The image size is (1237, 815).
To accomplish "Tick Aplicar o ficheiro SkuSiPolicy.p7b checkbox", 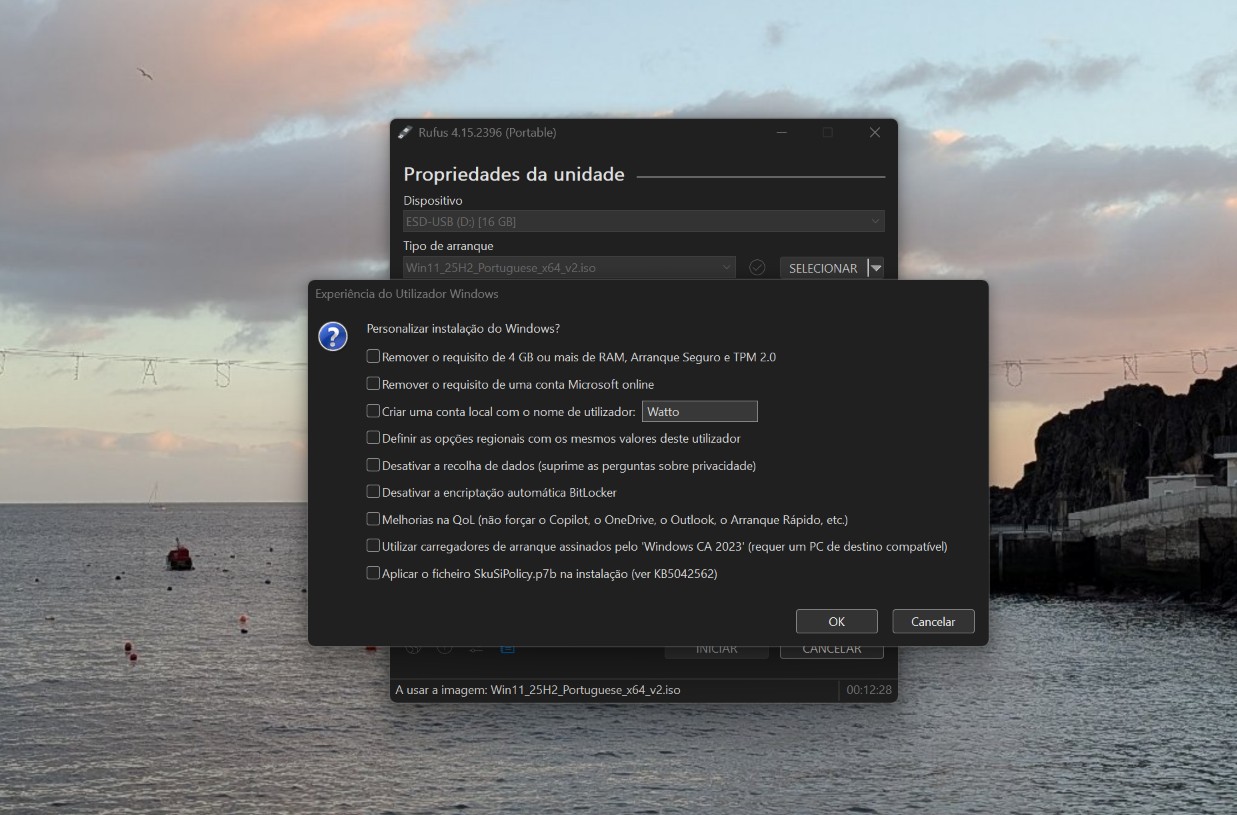I will pyautogui.click(x=373, y=573).
